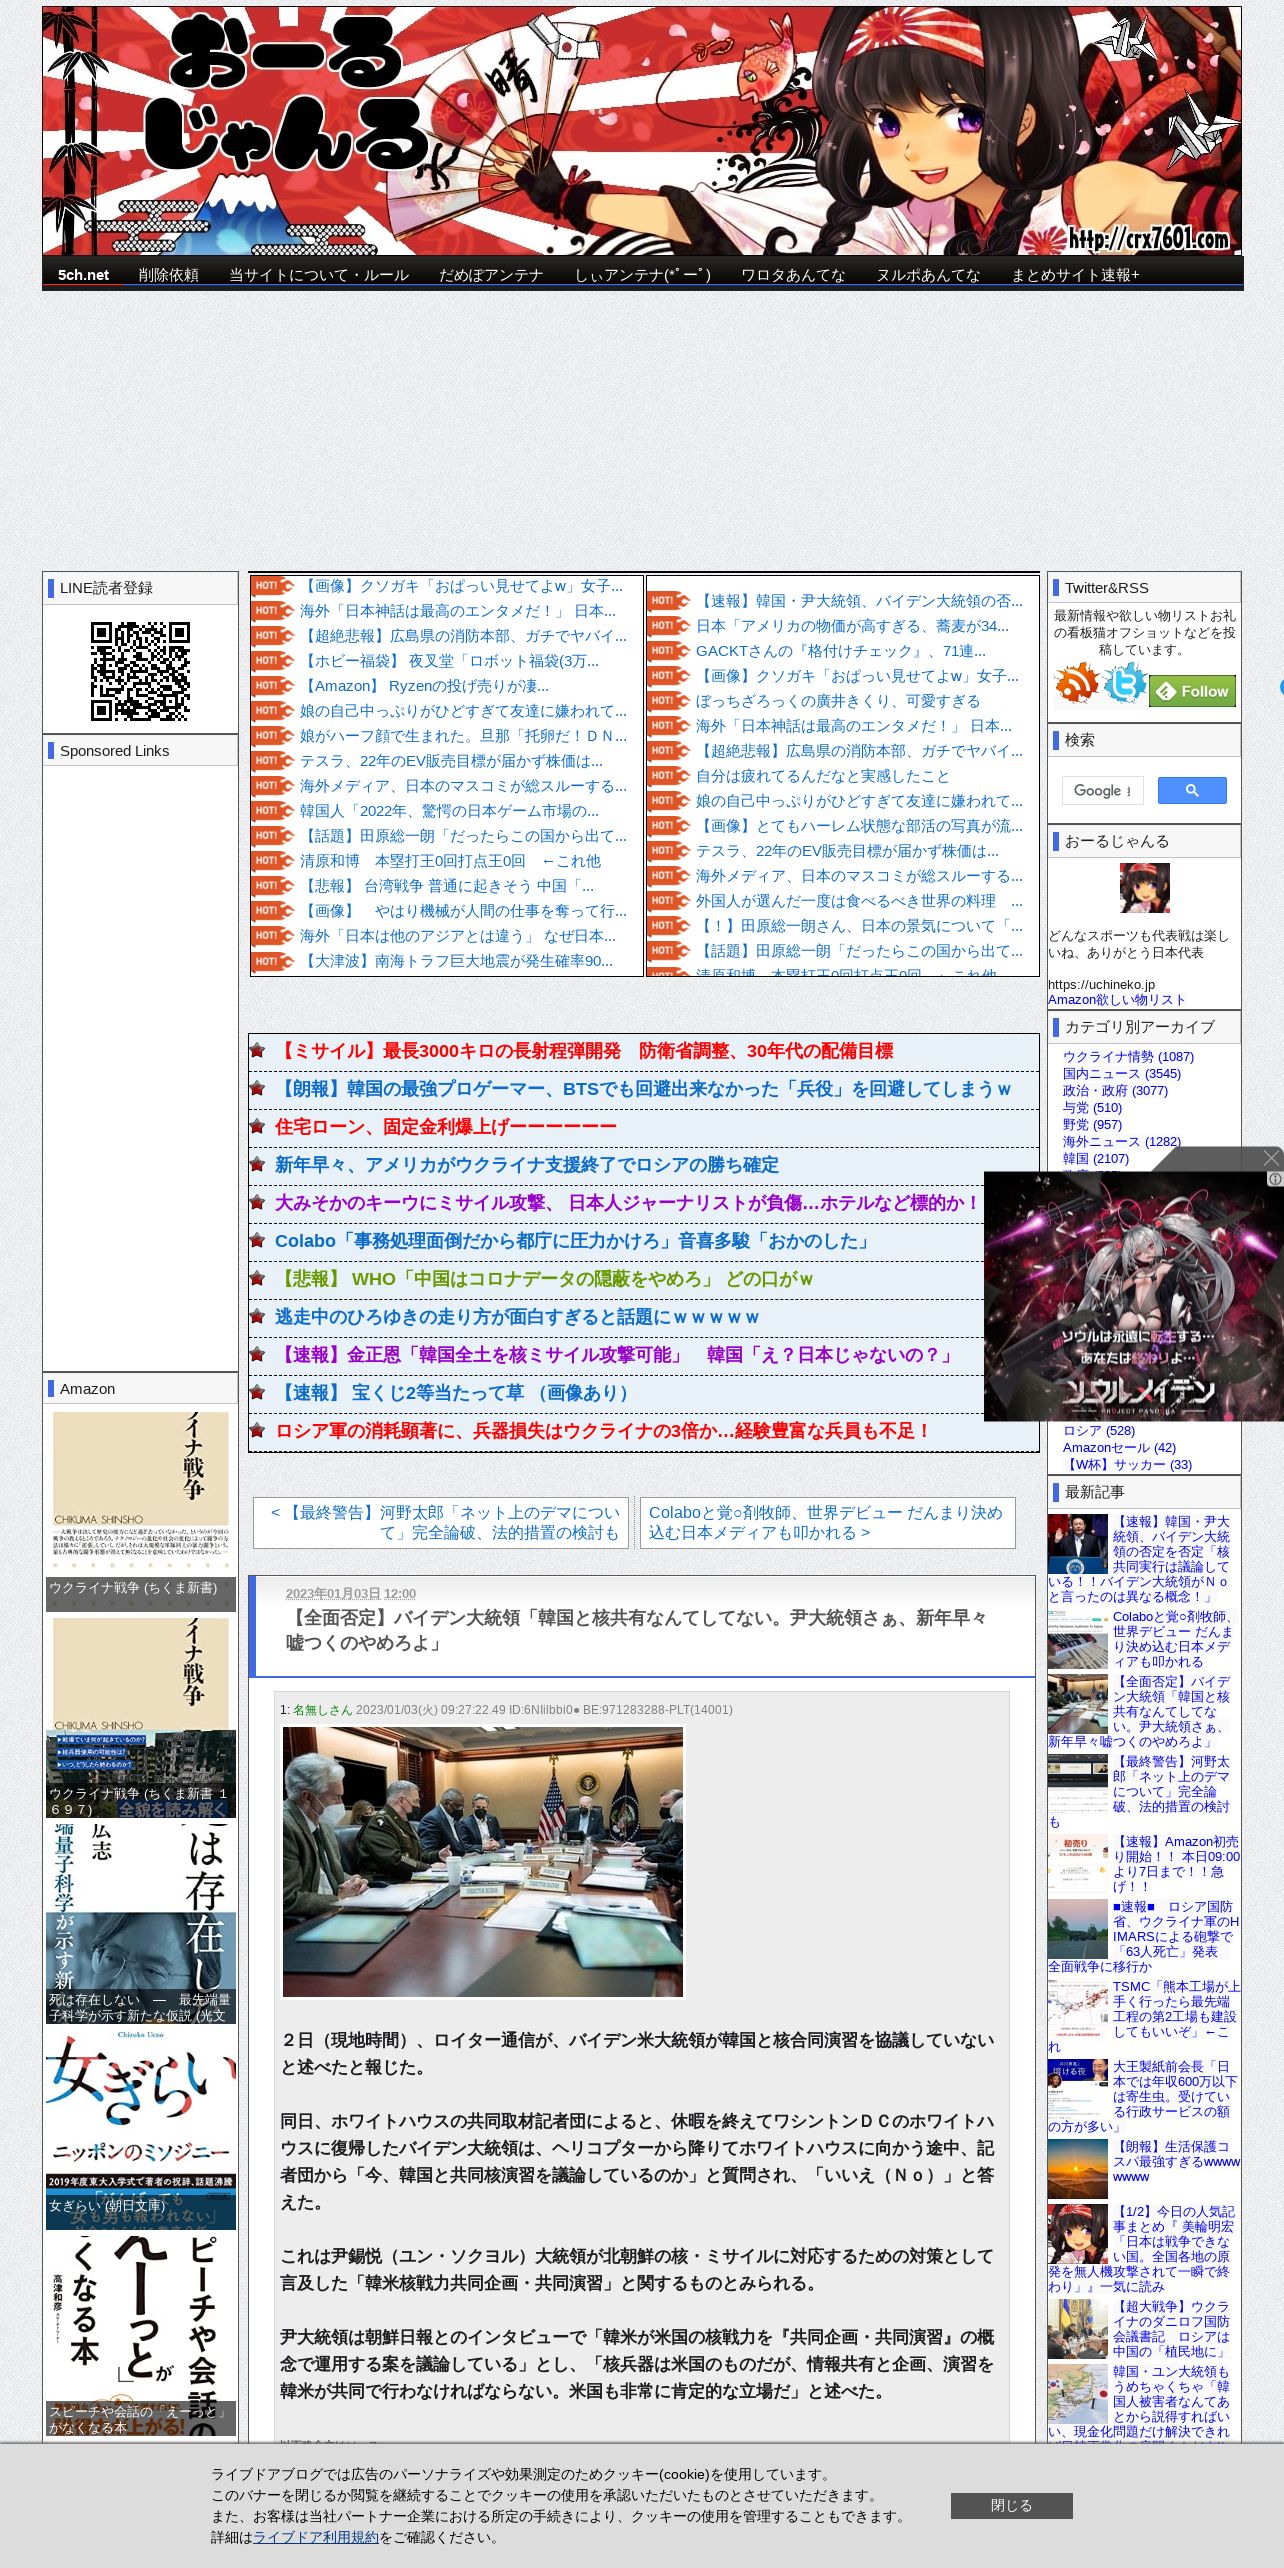Viewport: 1284px width, 2568px height.
Task: Open headline about 3000キロ長射程弾開発
Action: [584, 1051]
